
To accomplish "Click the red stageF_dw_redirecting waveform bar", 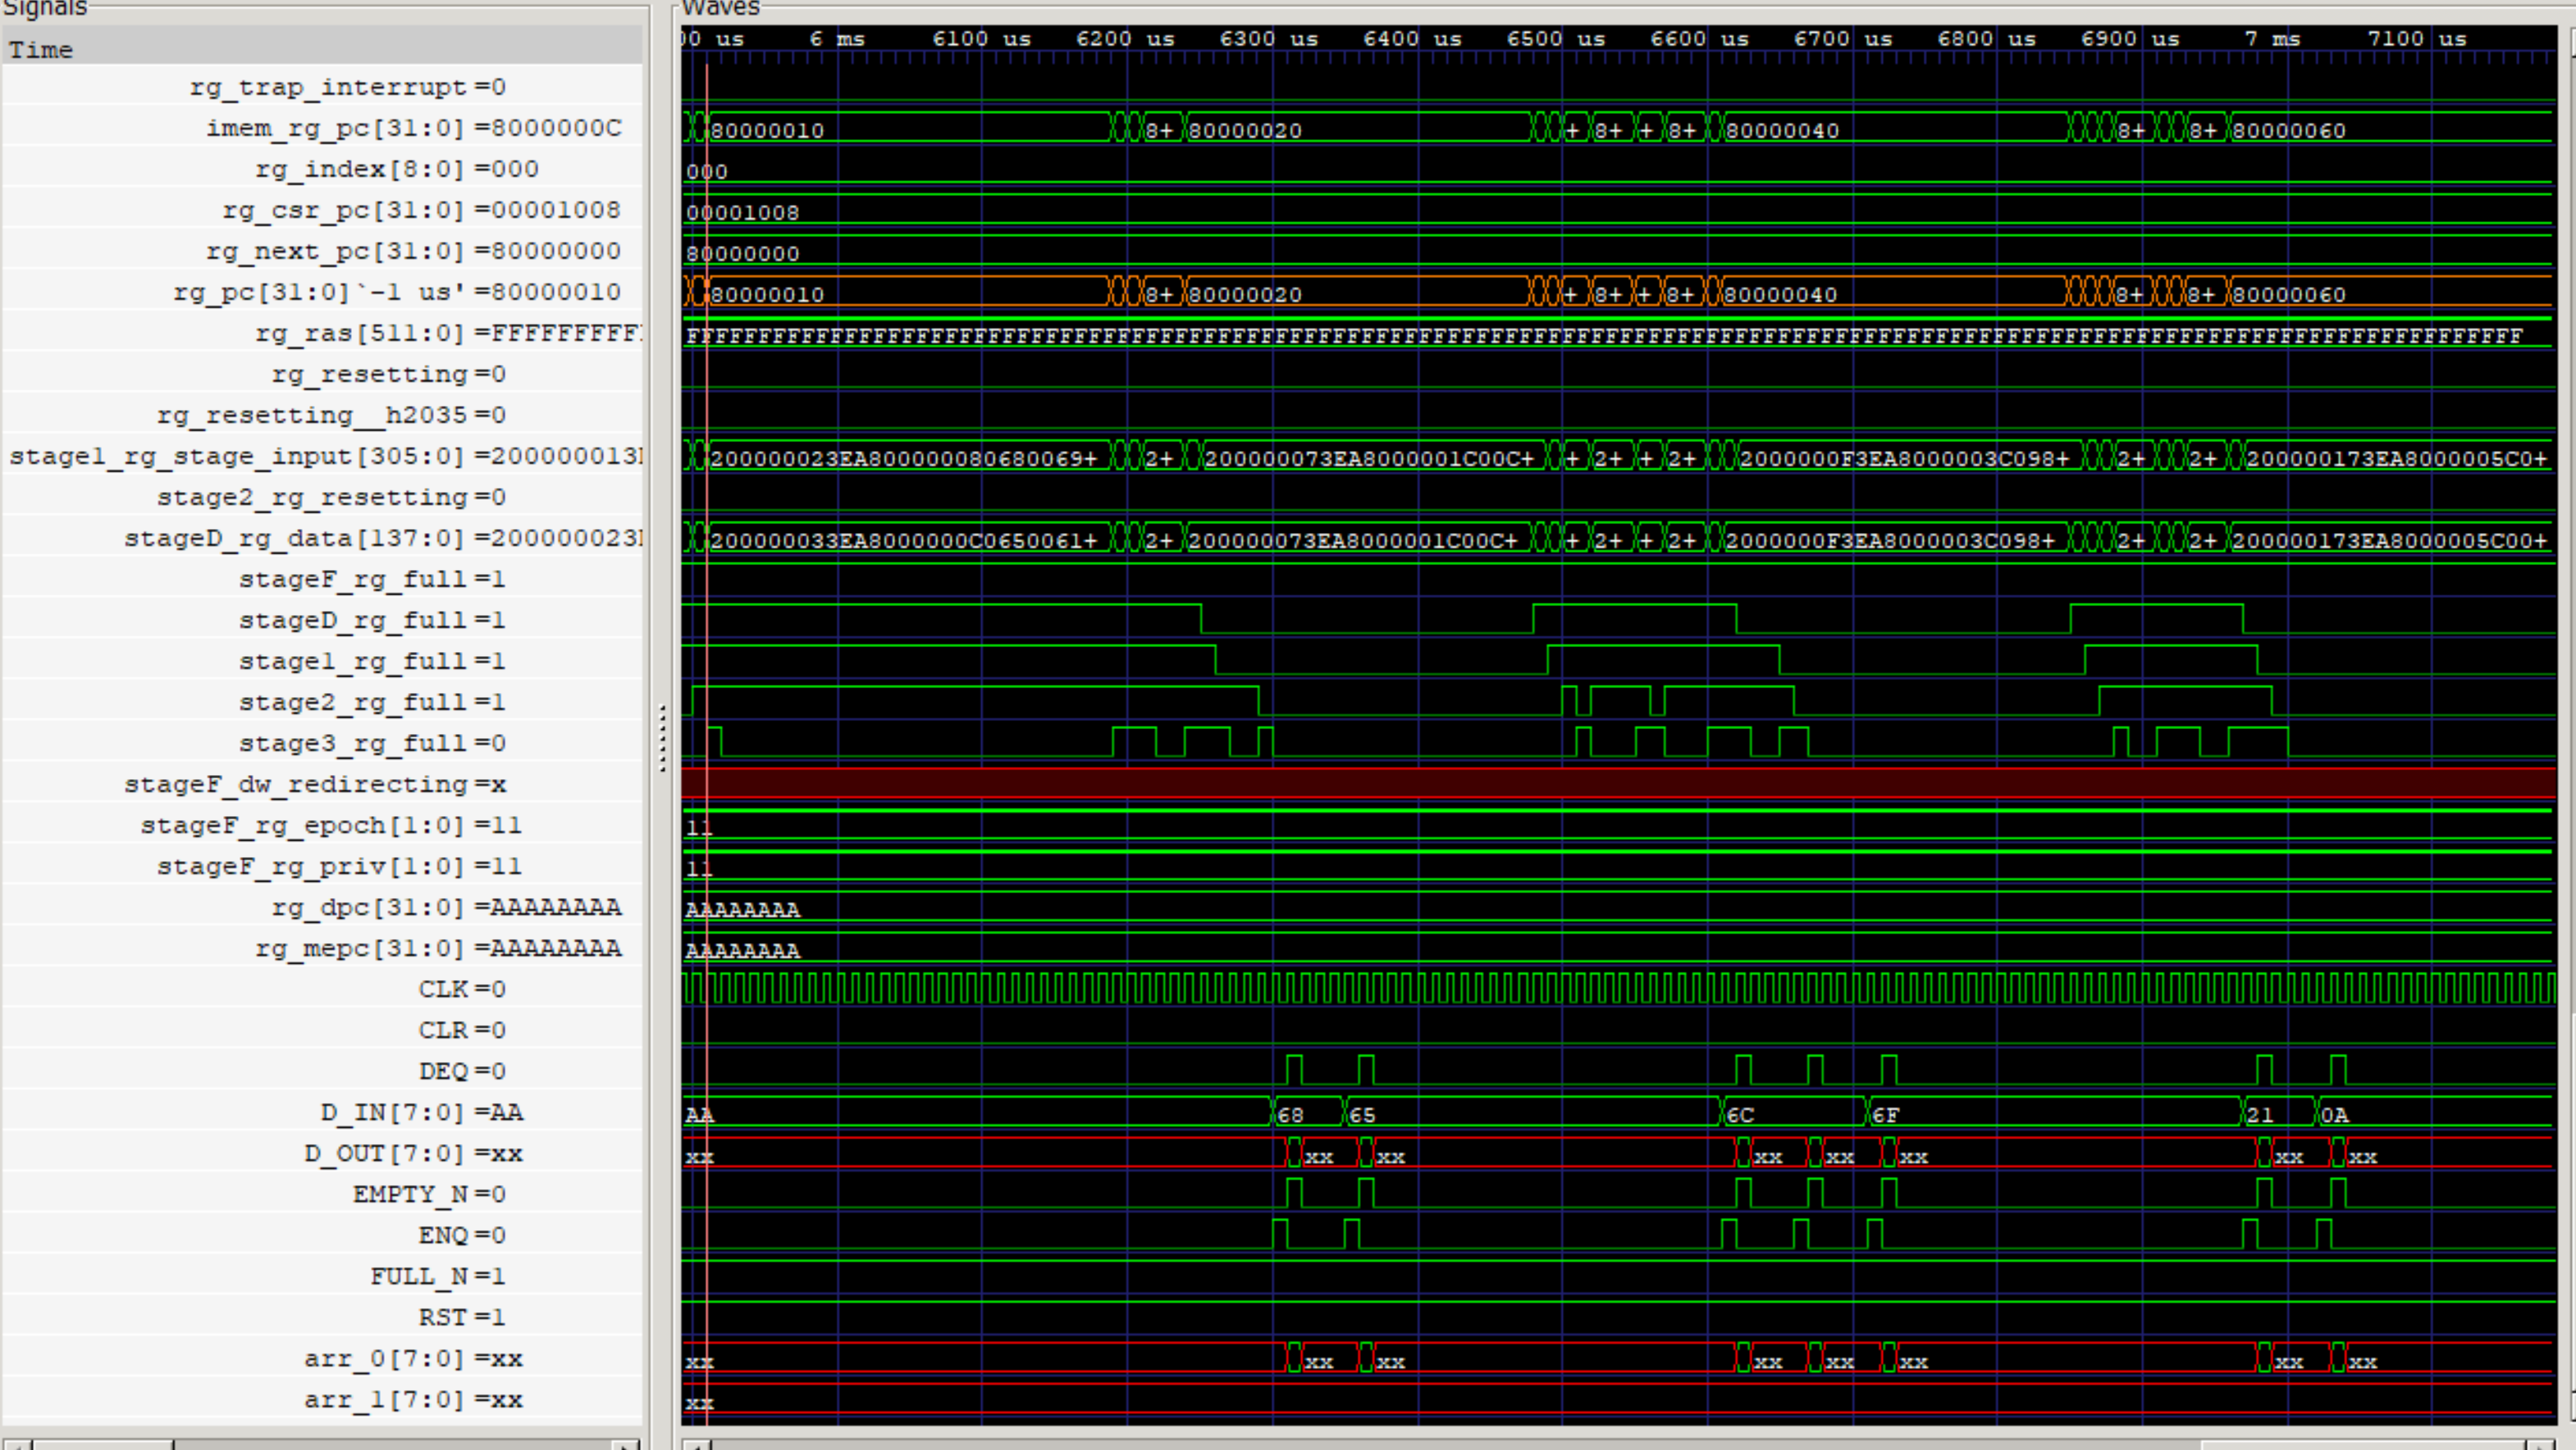I will pos(1600,783).
